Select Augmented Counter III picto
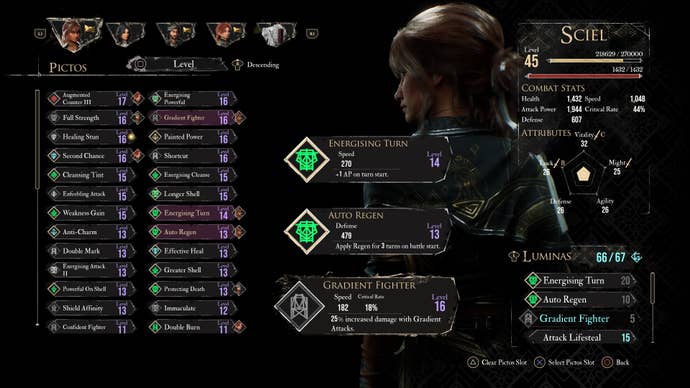 (x=91, y=99)
